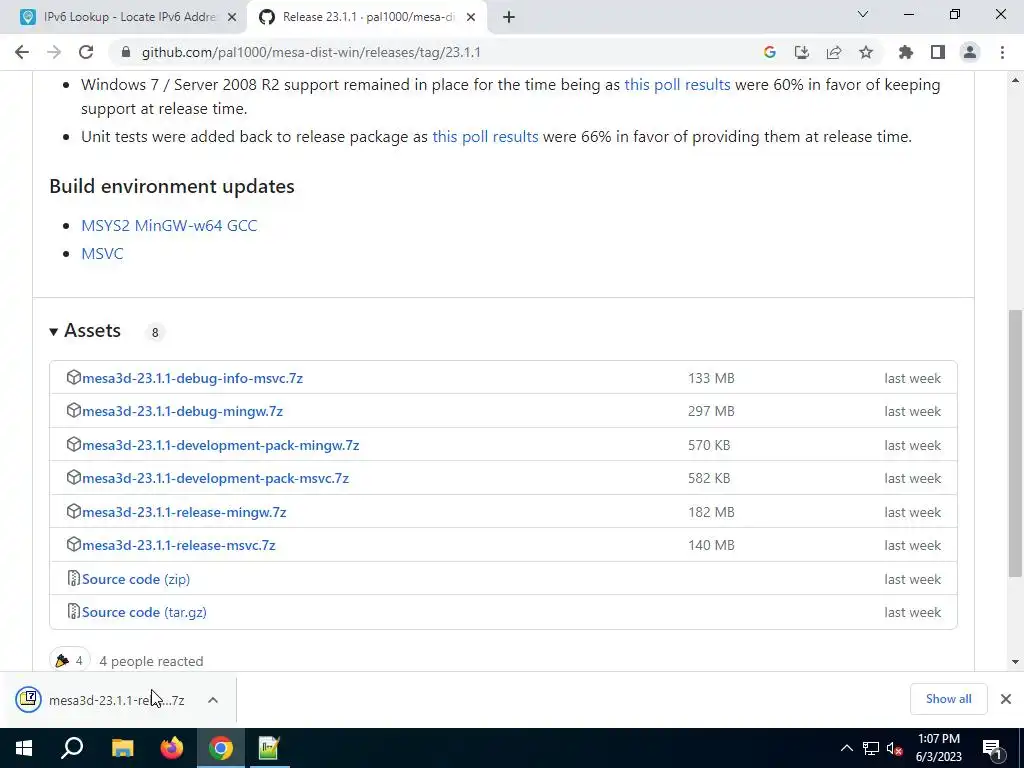Open MSYS2 MinGW-w64 GCC link
1024x768 pixels.
coord(169,225)
